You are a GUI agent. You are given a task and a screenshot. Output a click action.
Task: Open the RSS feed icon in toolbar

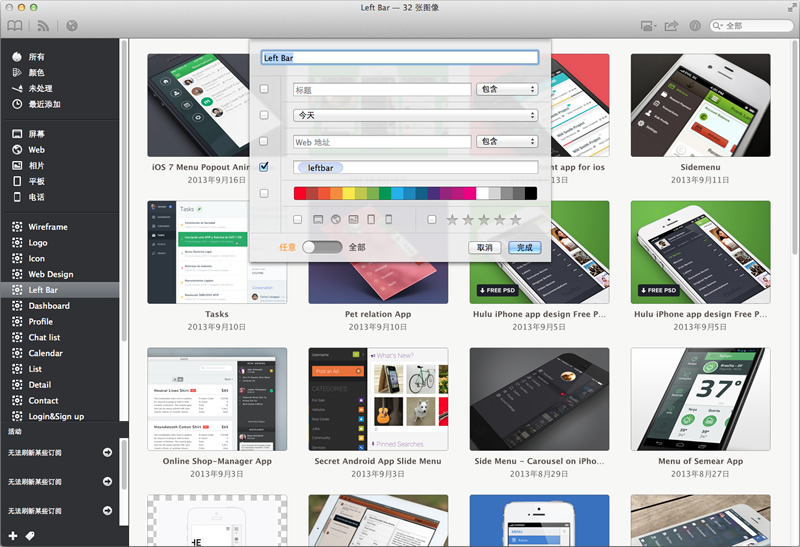coord(43,26)
